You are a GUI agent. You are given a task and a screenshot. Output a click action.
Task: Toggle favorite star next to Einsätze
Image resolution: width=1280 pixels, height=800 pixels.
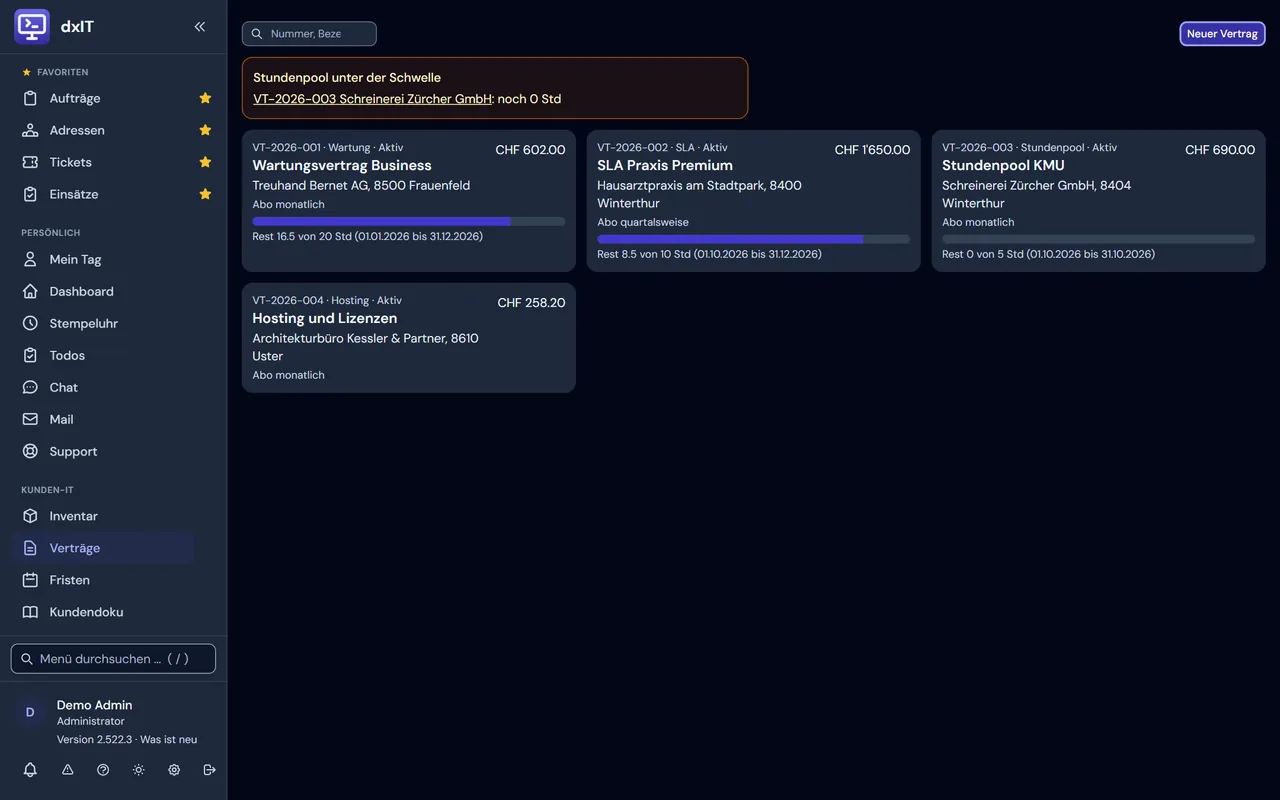(x=205, y=194)
